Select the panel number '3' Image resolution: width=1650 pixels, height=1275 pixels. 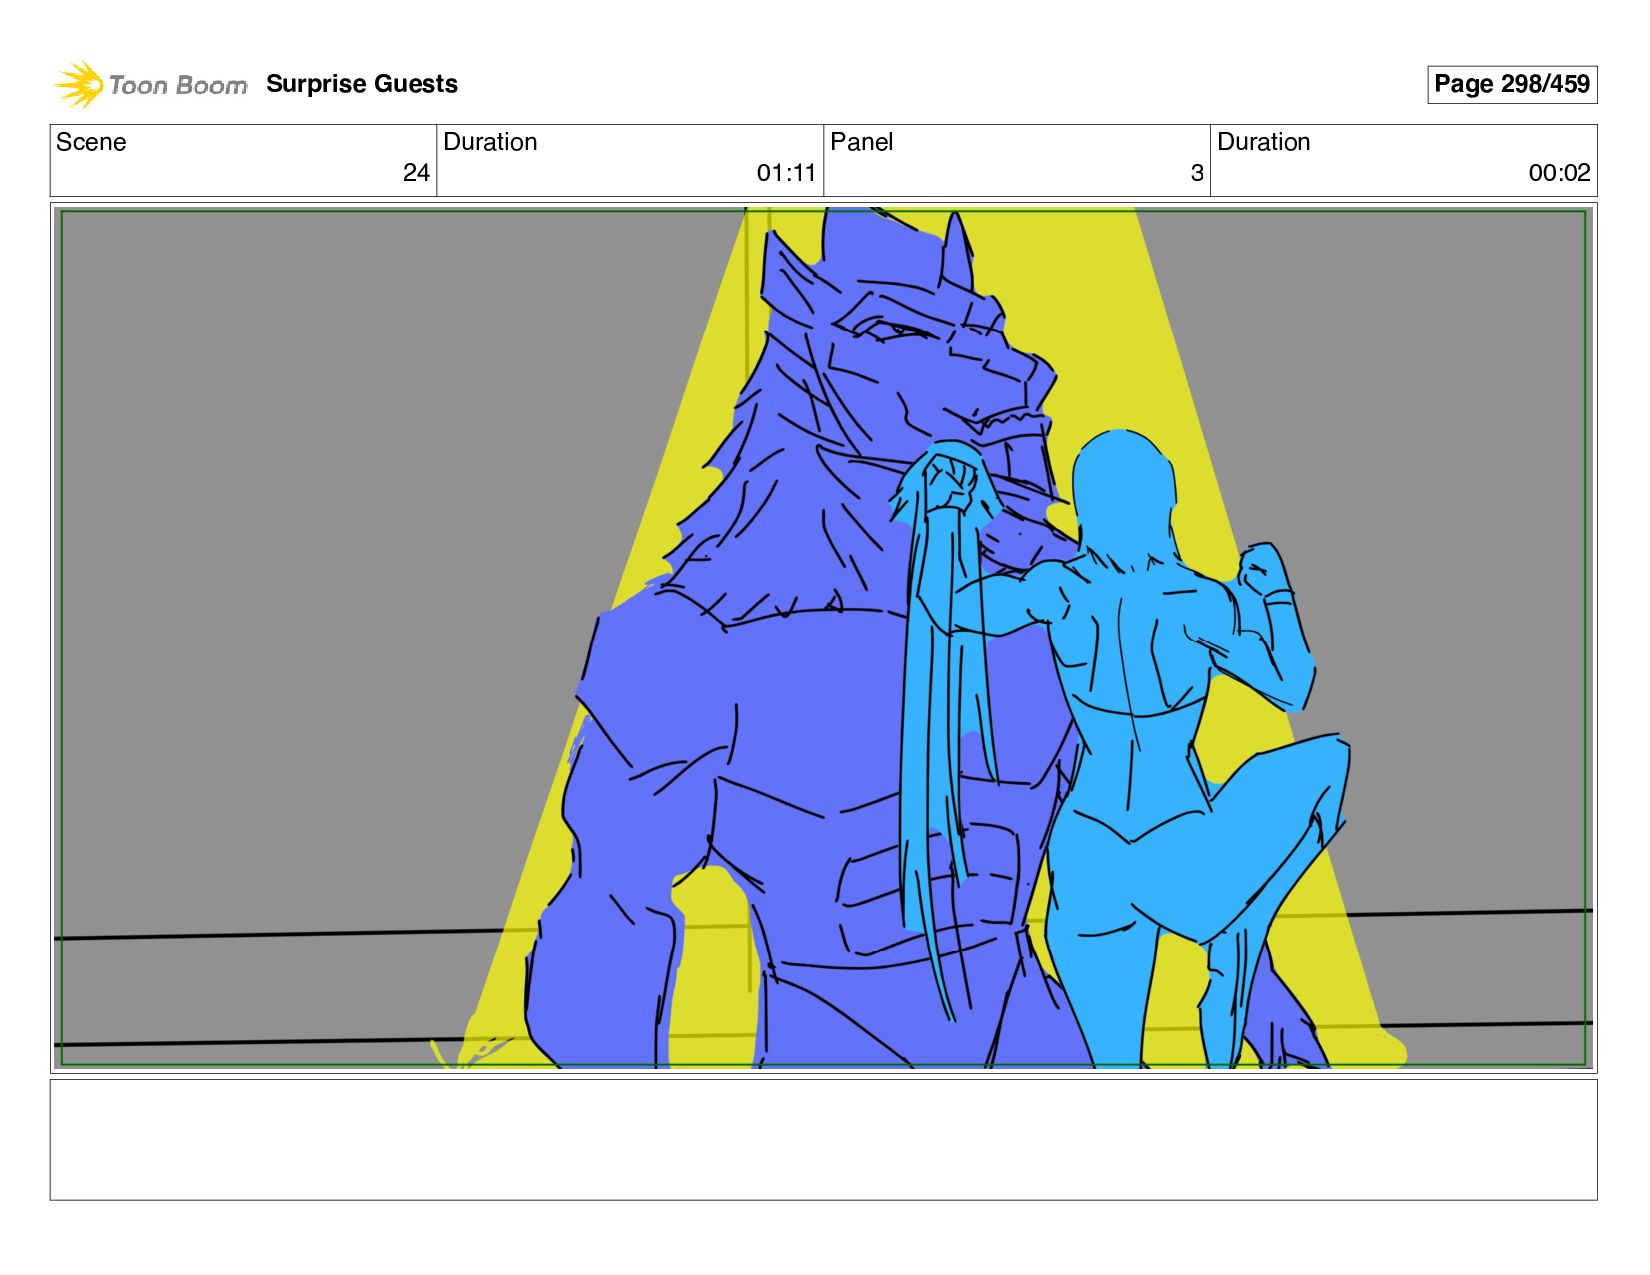point(1197,173)
